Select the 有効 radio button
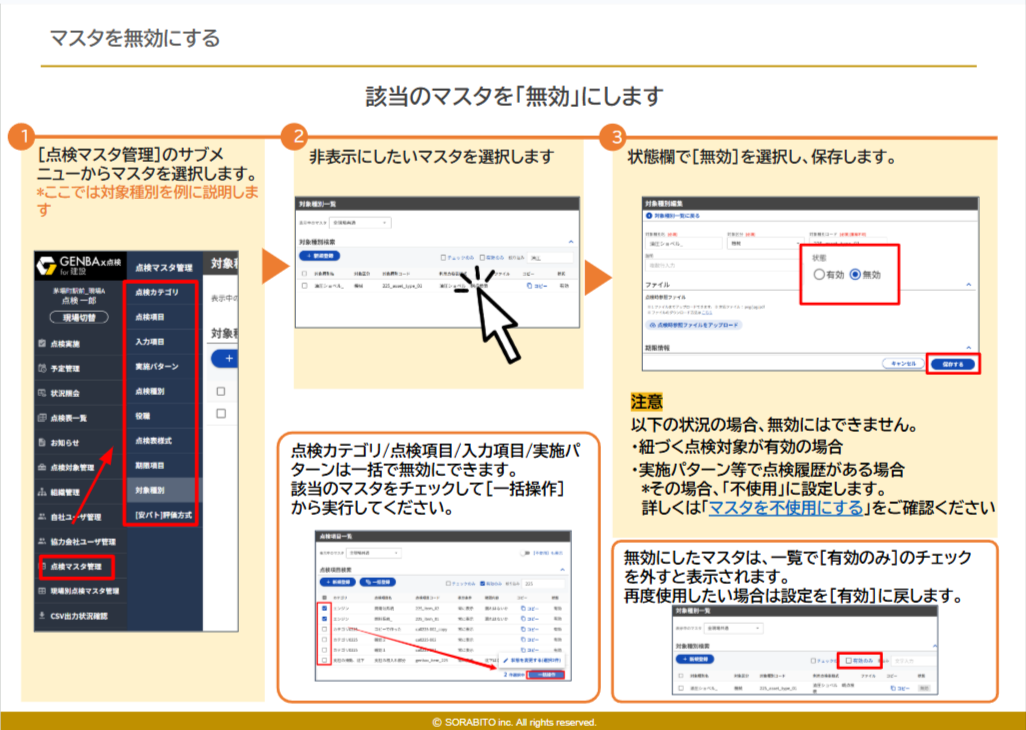The height and width of the screenshot is (730, 1026). click(x=819, y=274)
